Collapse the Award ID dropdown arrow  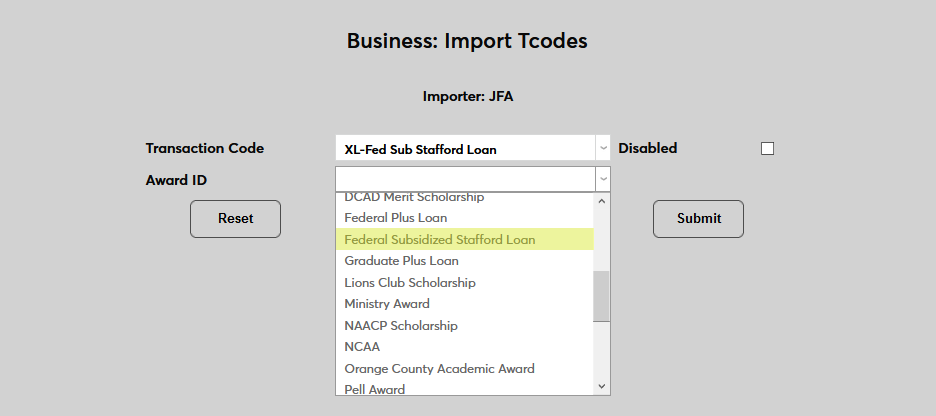603,179
